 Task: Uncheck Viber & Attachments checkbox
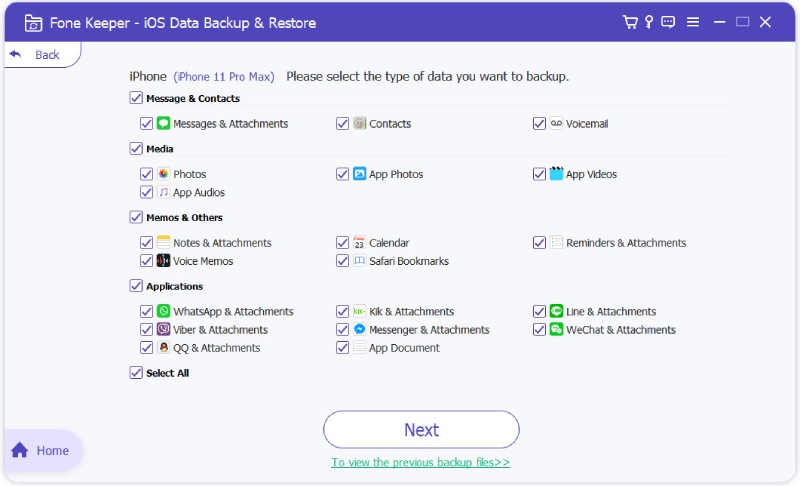146,329
